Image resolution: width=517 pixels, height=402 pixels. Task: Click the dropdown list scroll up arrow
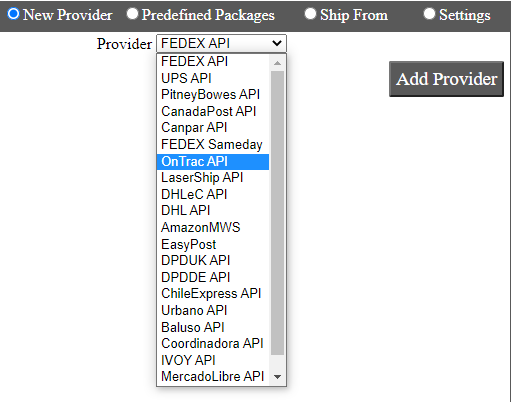pos(277,63)
